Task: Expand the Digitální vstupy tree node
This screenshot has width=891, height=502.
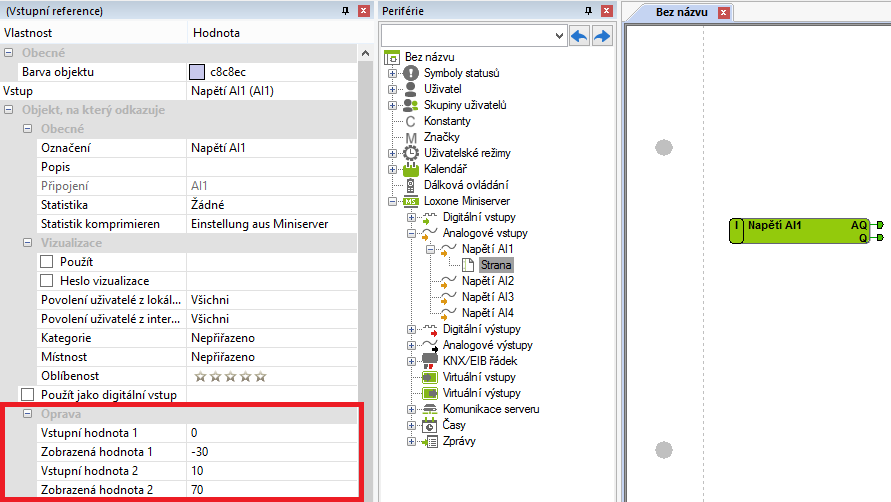Action: click(x=411, y=217)
